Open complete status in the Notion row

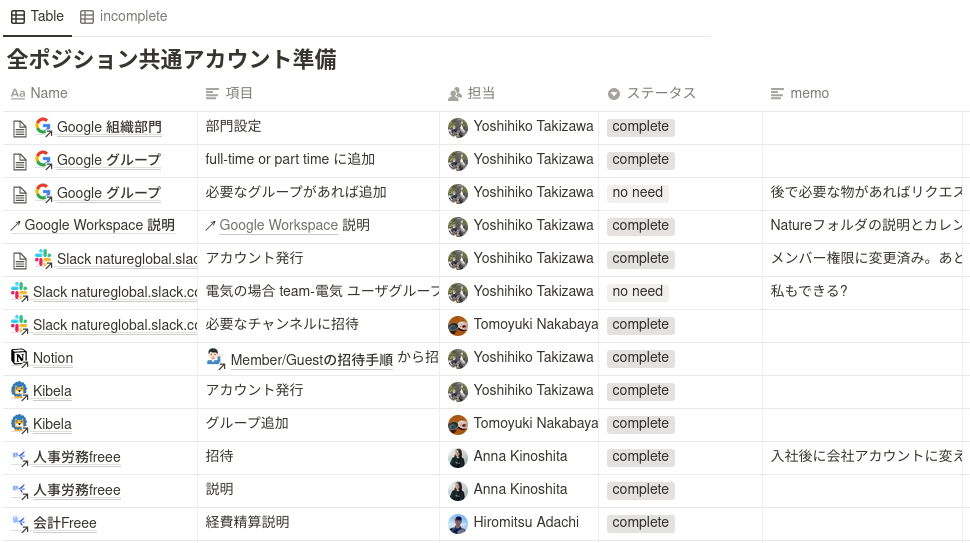[x=640, y=358]
